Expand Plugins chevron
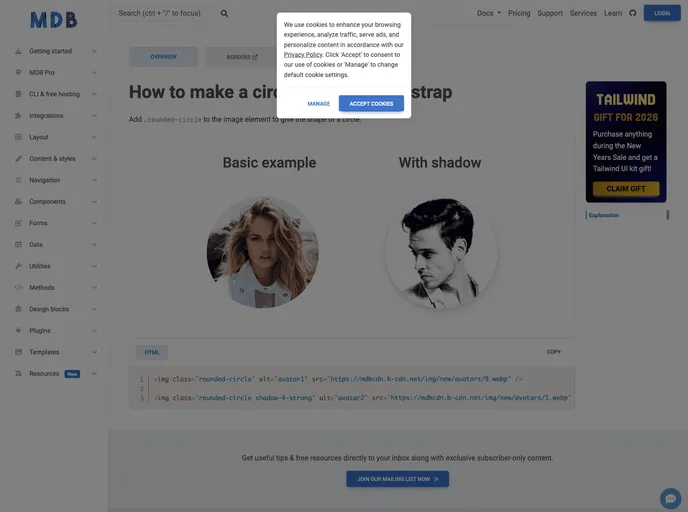The height and width of the screenshot is (512, 688). tap(94, 331)
